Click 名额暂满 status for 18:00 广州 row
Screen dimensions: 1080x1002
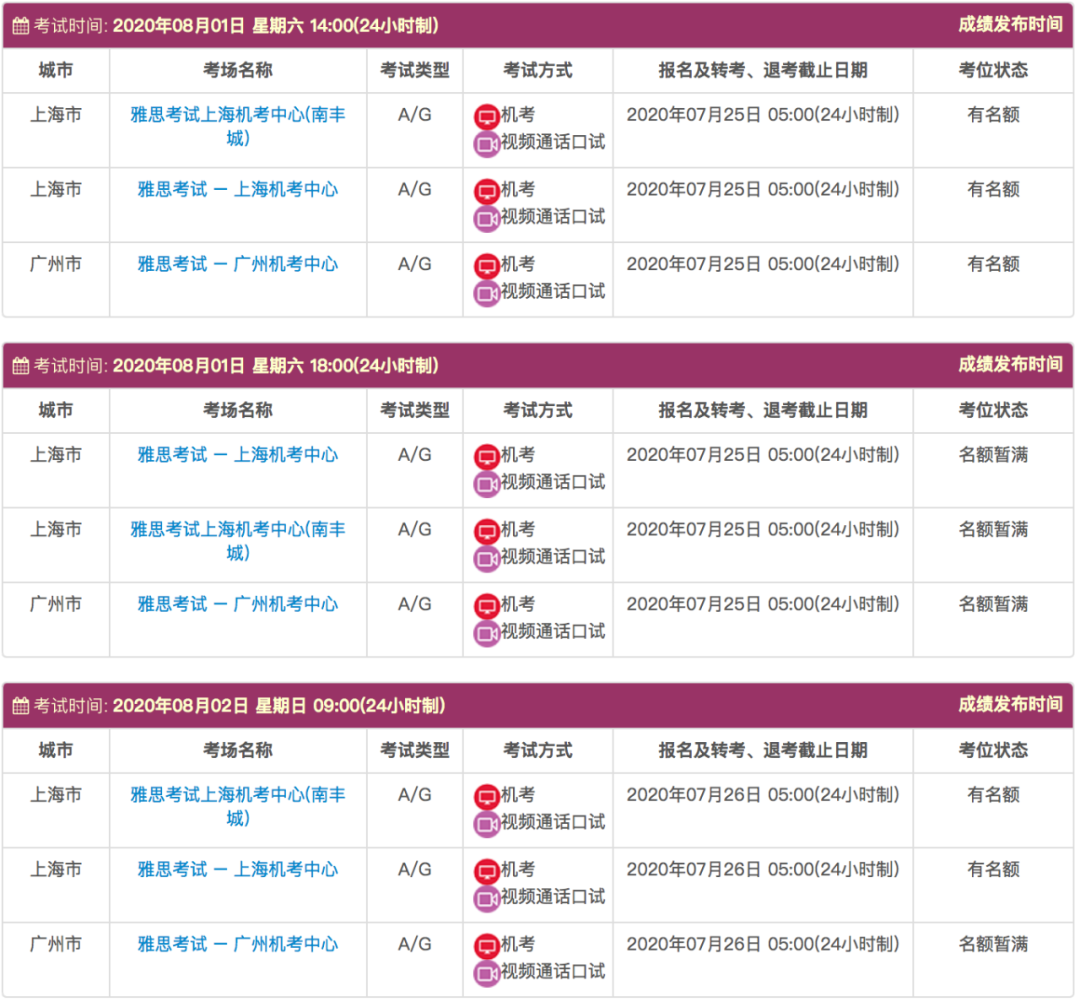click(994, 605)
